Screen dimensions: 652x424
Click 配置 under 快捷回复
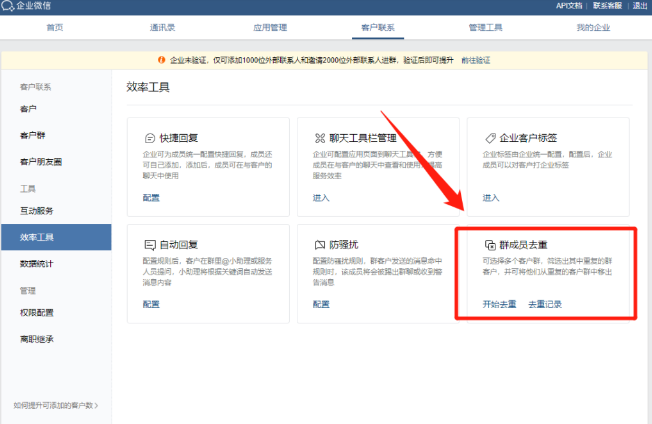[x=151, y=198]
